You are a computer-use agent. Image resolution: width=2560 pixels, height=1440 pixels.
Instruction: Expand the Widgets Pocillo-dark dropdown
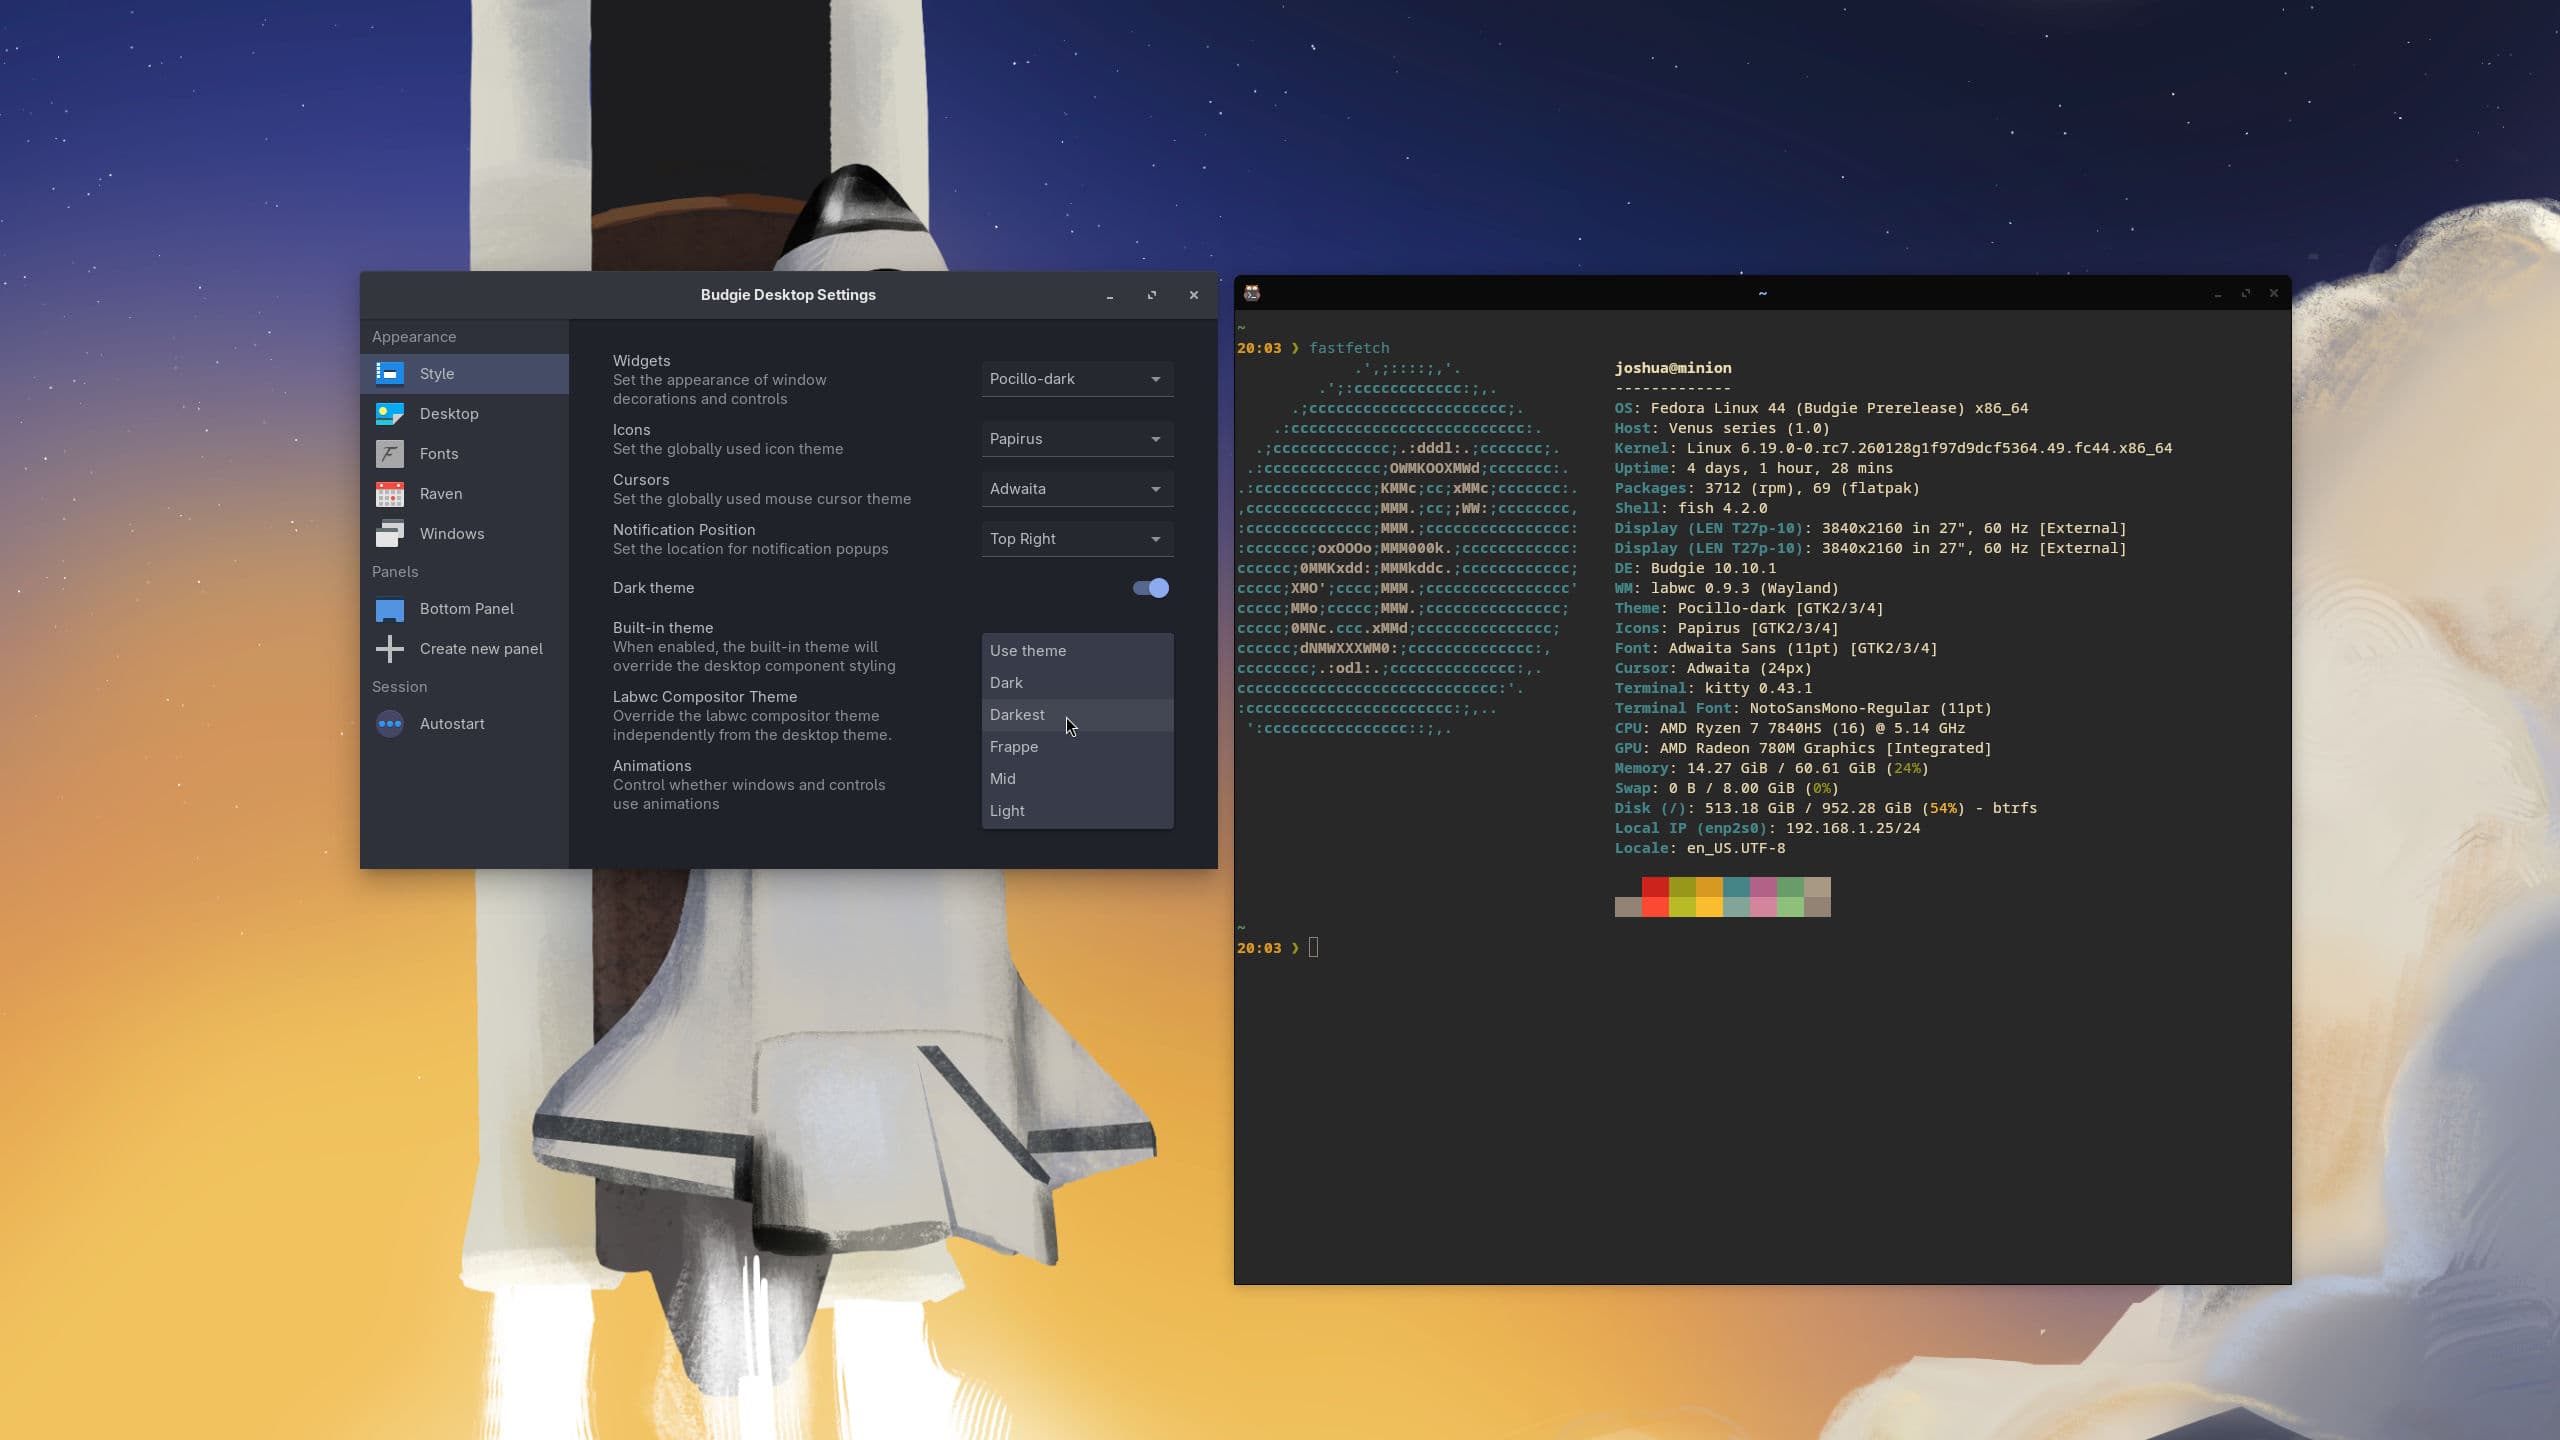tap(1076, 379)
